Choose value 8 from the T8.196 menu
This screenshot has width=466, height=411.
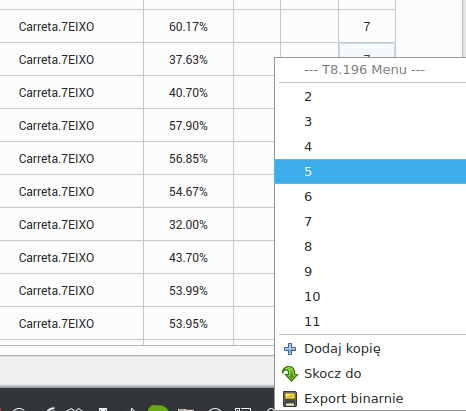click(x=370, y=247)
